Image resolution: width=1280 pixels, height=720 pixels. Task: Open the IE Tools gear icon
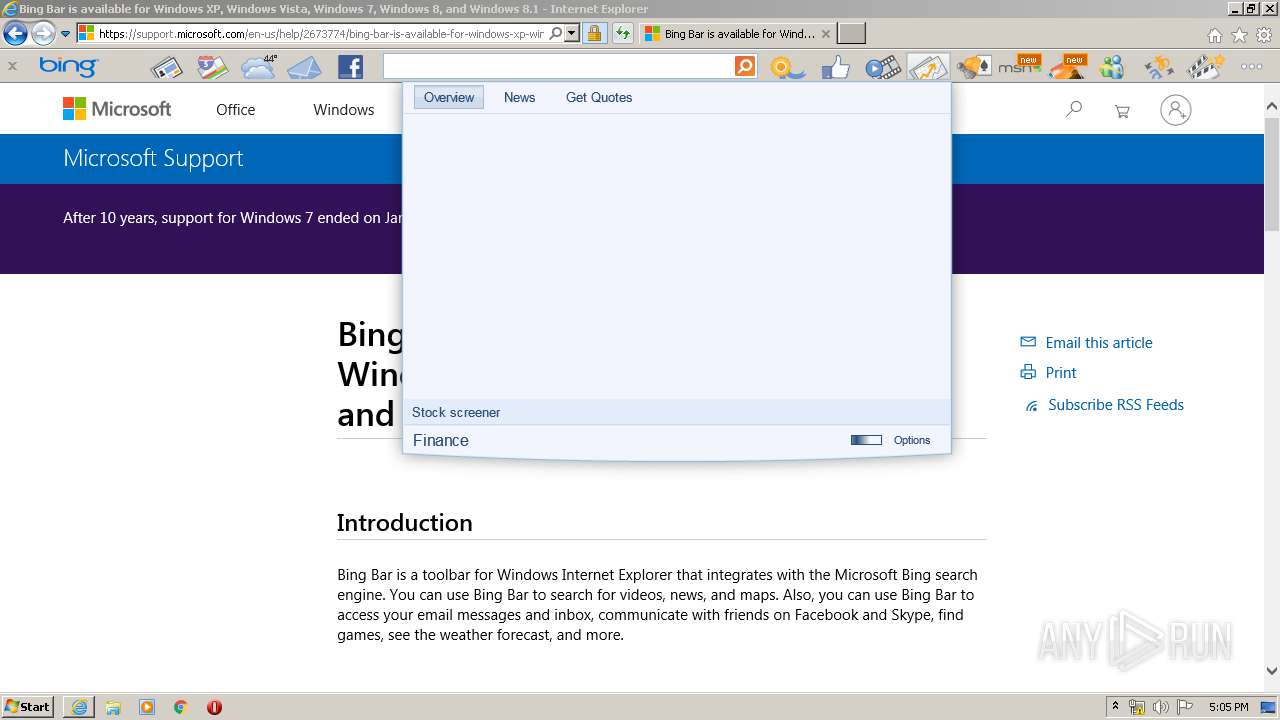[x=1264, y=35]
